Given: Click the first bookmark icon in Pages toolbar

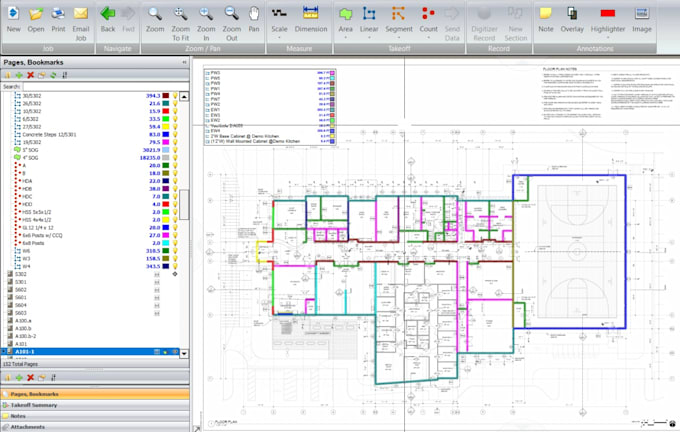Looking at the screenshot, I should (8, 75).
